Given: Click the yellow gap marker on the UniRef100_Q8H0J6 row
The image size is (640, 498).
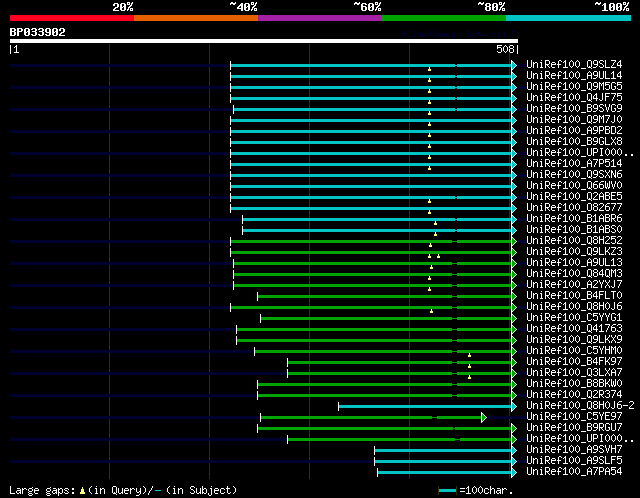Looking at the screenshot, I should tap(431, 311).
